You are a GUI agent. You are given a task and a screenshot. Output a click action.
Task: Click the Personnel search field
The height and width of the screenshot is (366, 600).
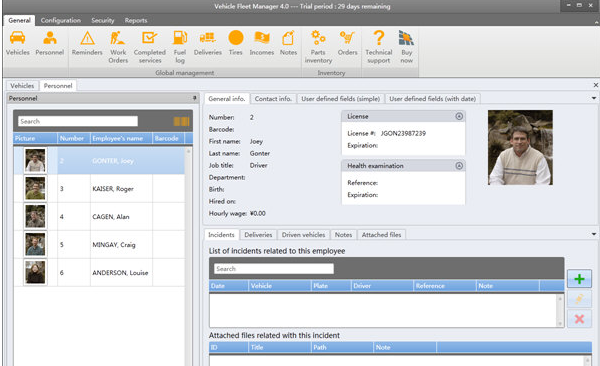coord(78,121)
